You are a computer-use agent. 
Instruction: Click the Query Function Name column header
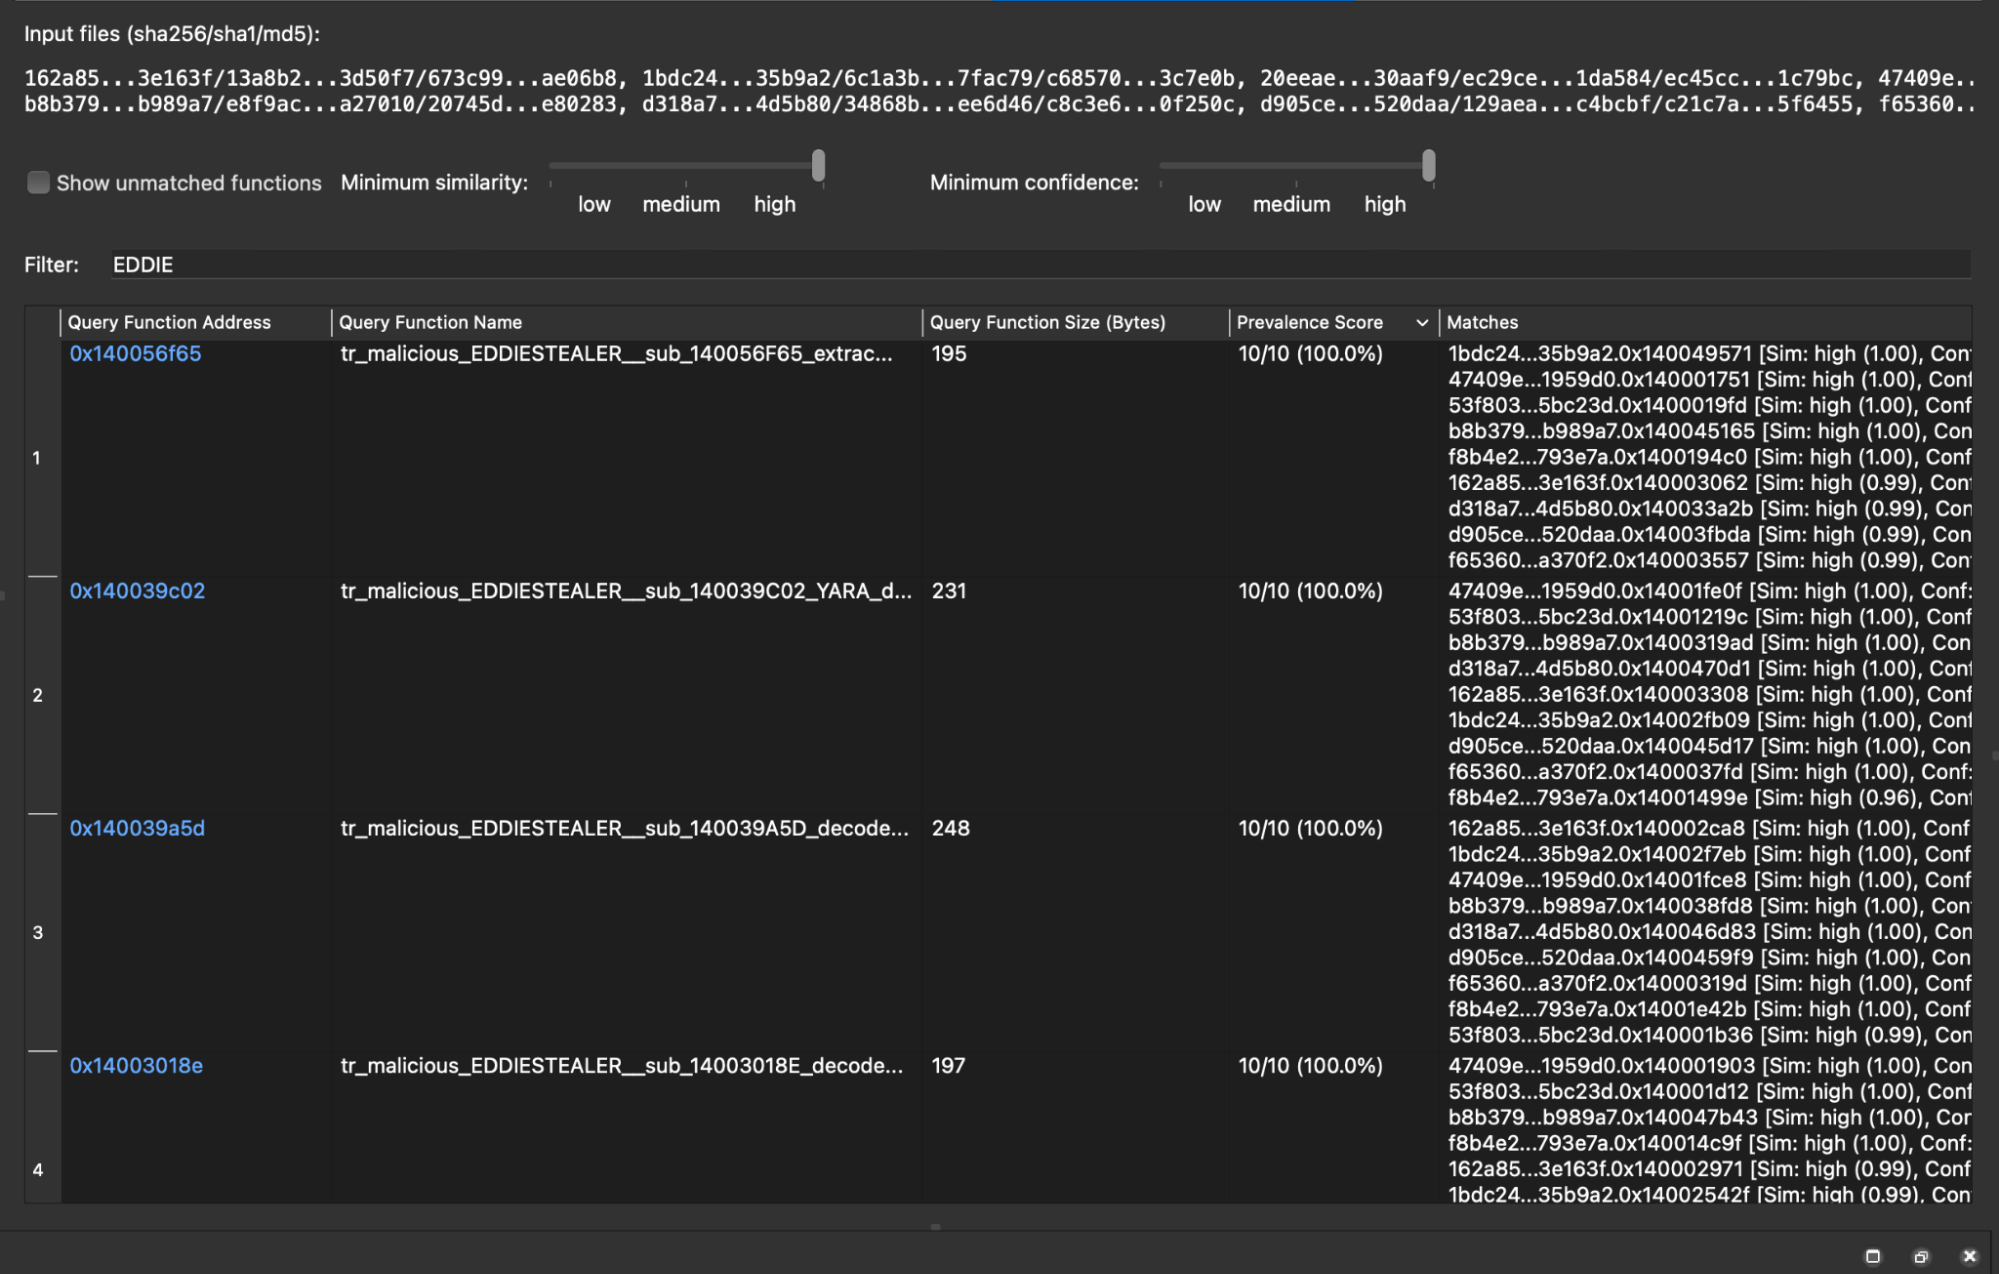(430, 322)
